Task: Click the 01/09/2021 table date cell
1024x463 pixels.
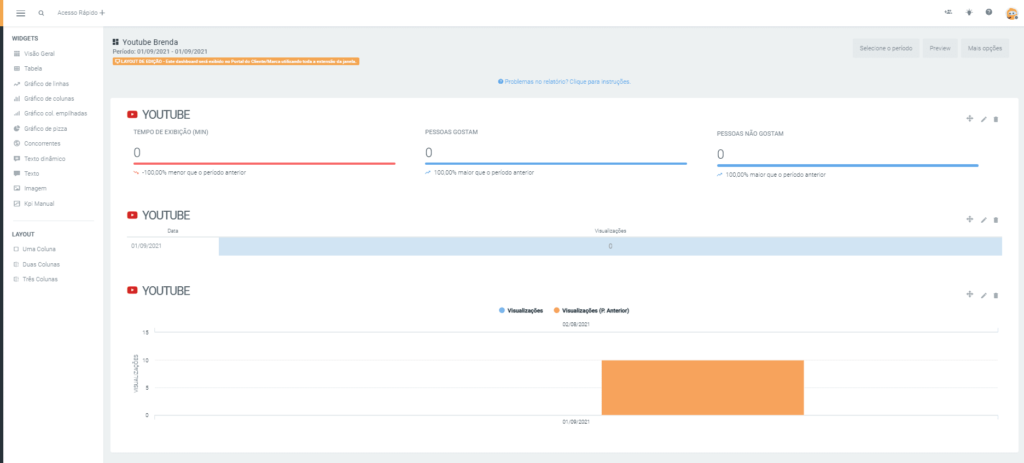Action: pos(173,246)
